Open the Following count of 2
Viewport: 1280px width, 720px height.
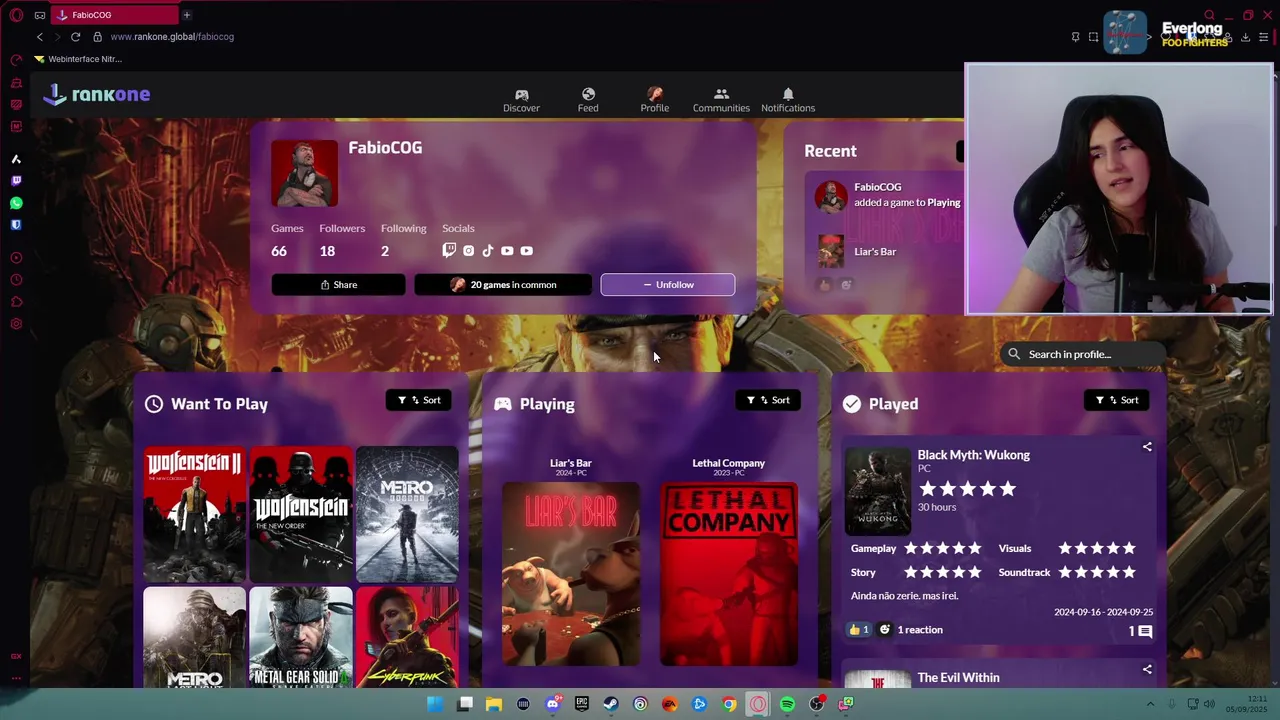[385, 251]
